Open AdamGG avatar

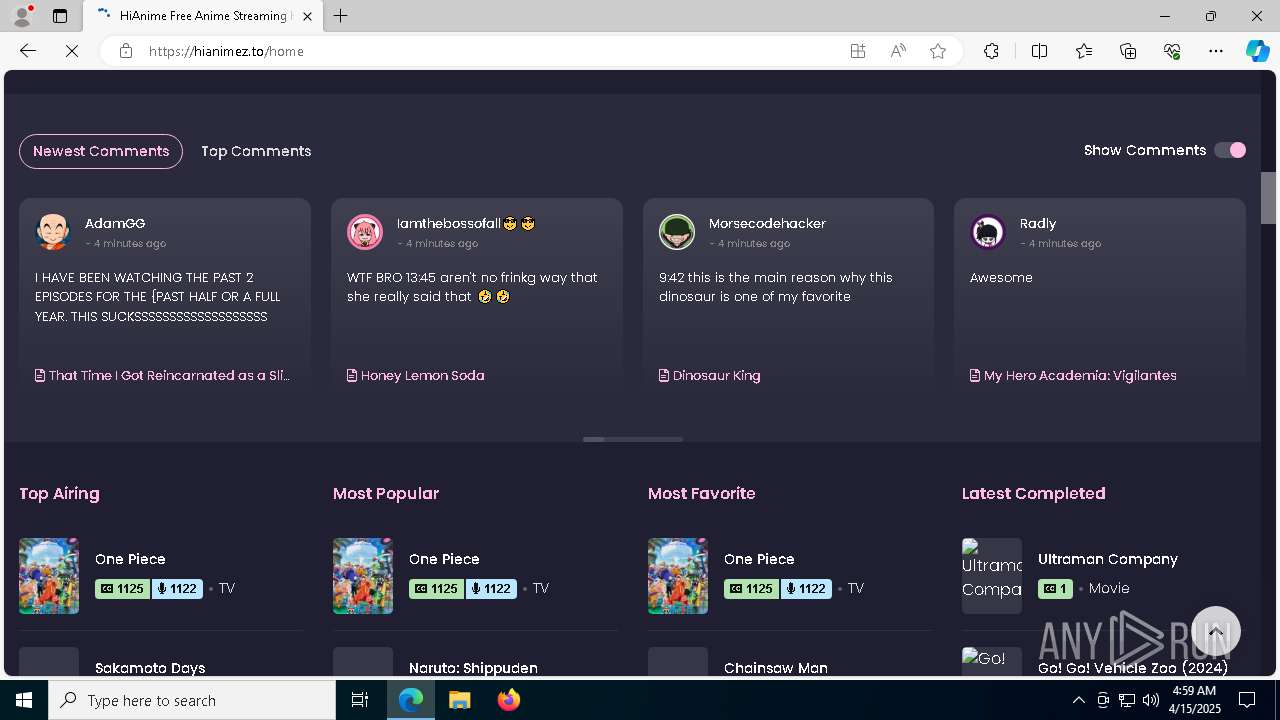[x=53, y=231]
